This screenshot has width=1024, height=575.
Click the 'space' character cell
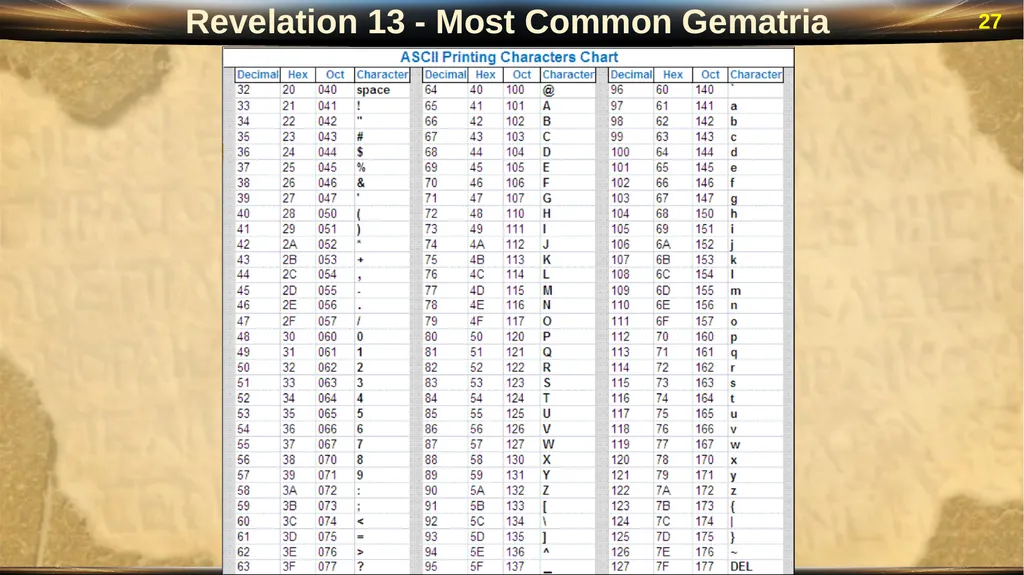373,90
